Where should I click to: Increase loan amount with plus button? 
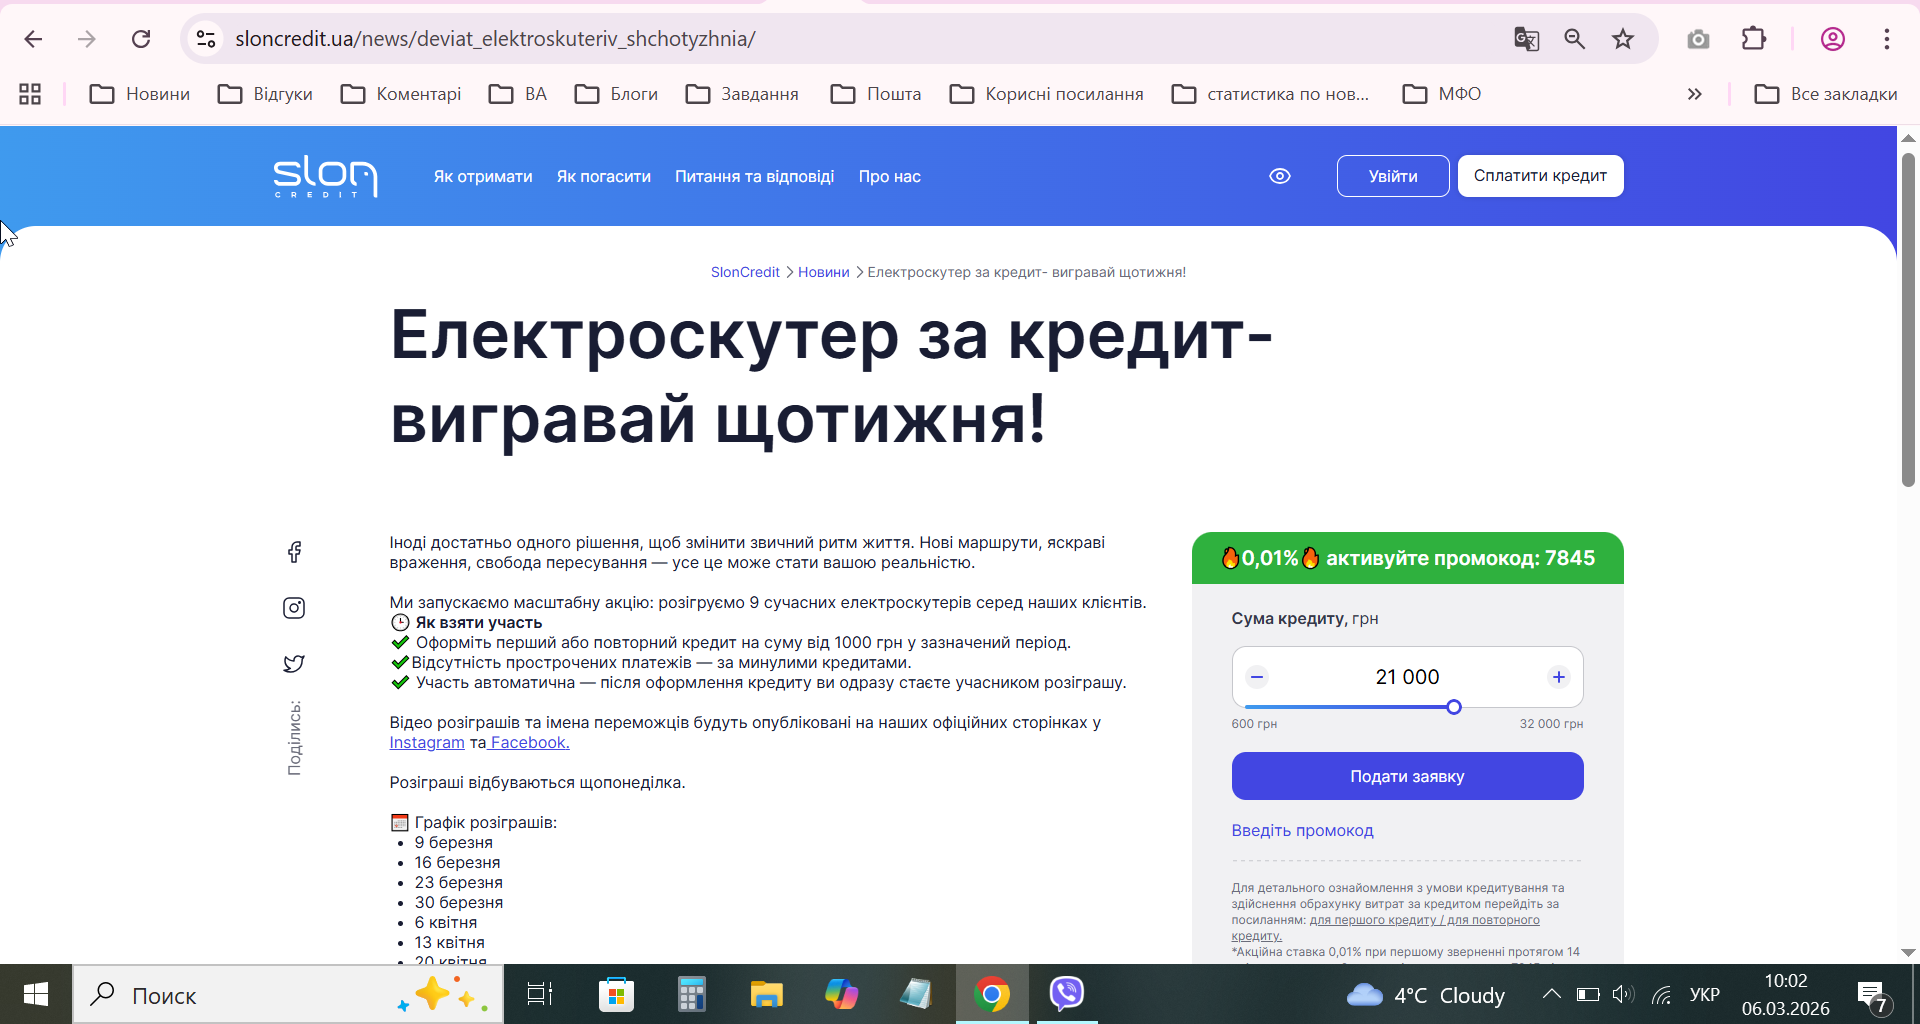pyautogui.click(x=1559, y=677)
